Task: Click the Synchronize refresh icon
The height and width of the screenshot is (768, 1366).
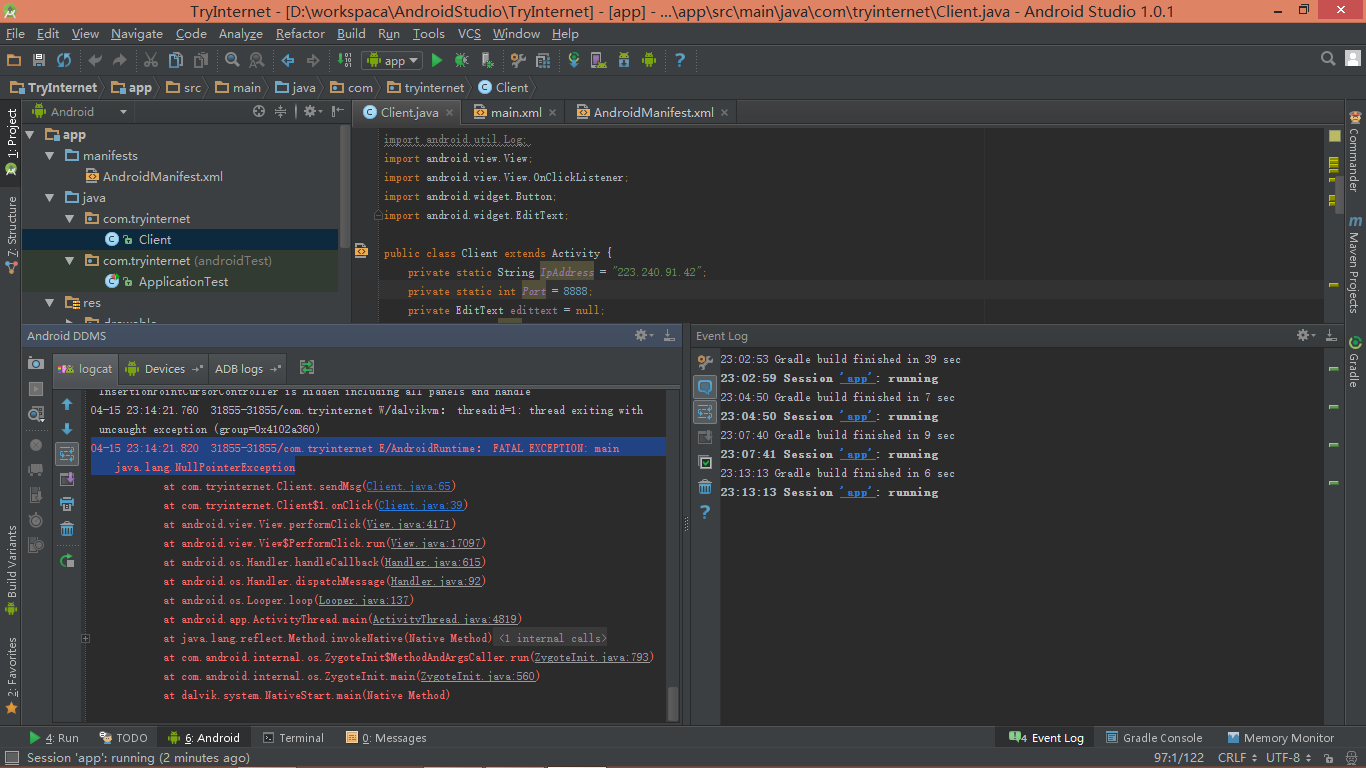Action: pyautogui.click(x=64, y=61)
